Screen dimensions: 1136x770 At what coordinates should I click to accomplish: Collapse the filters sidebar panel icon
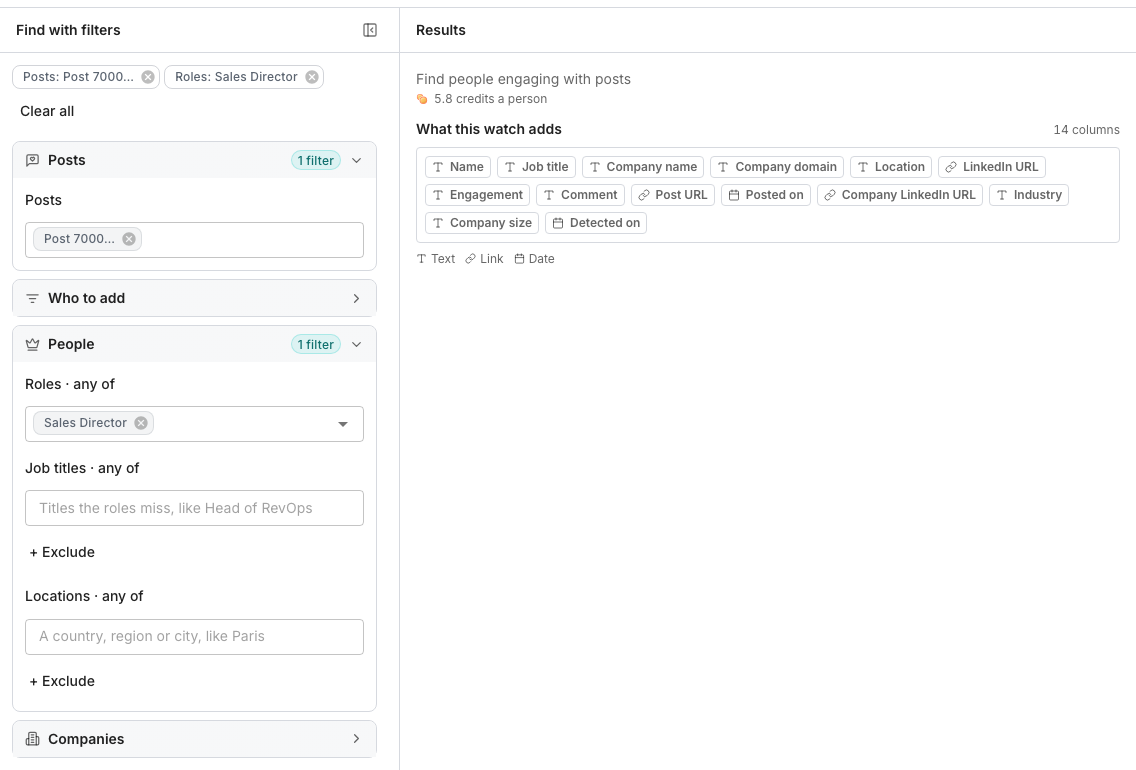pos(369,30)
